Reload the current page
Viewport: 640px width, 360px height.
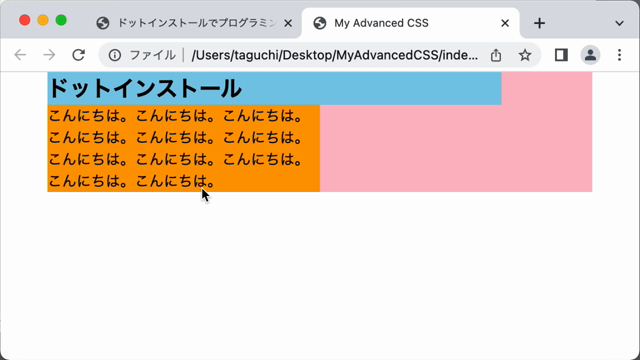(x=78, y=55)
